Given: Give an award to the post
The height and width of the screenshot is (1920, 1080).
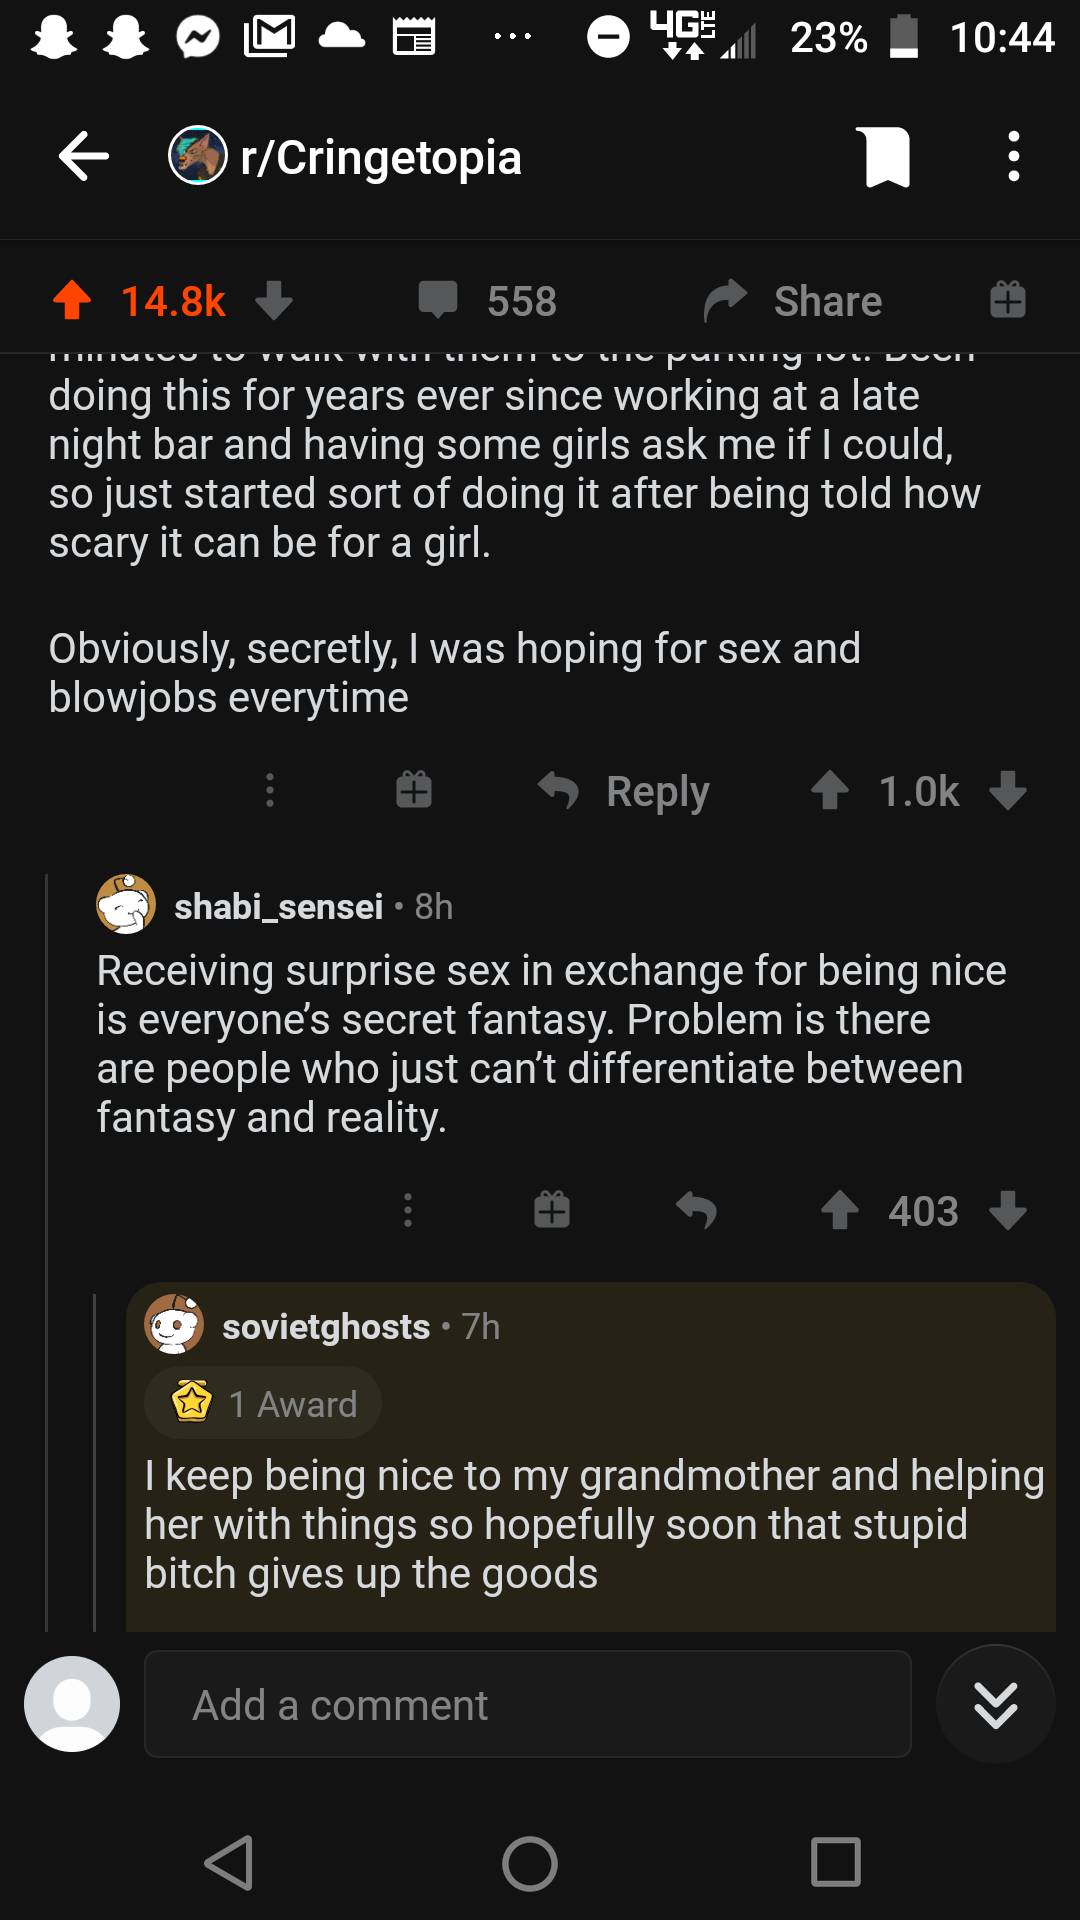Looking at the screenshot, I should coord(1007,300).
